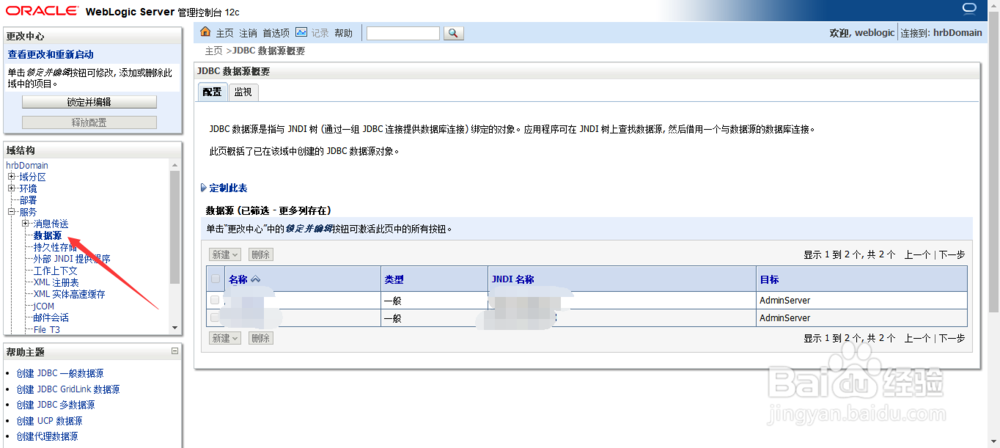Screen dimensions: 1000x448
Task: Click the 锁定并编辑 button
Action: (89, 102)
